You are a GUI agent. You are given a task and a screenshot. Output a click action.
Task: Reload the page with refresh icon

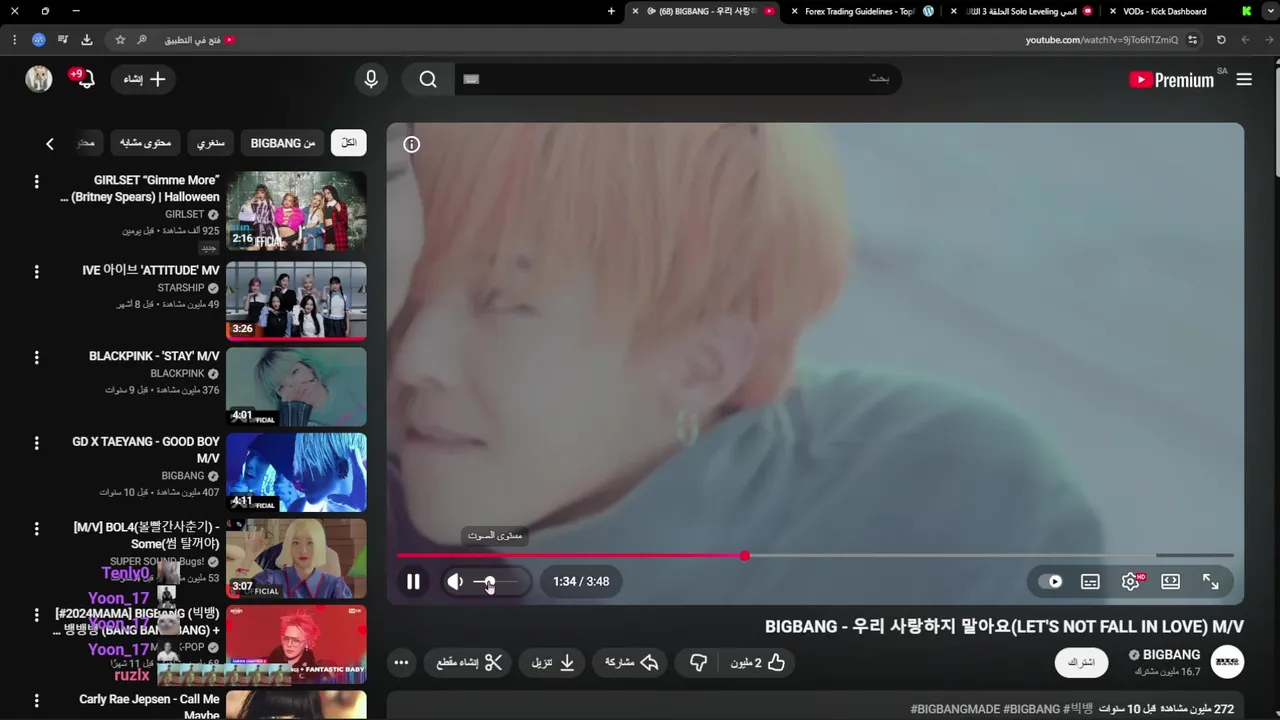[1221, 40]
